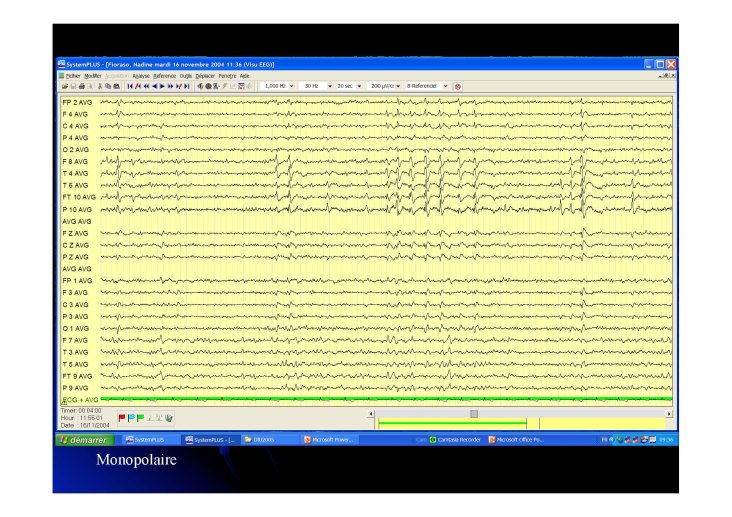
Task: Fast forward the EEG trace
Action: pyautogui.click(x=170, y=86)
